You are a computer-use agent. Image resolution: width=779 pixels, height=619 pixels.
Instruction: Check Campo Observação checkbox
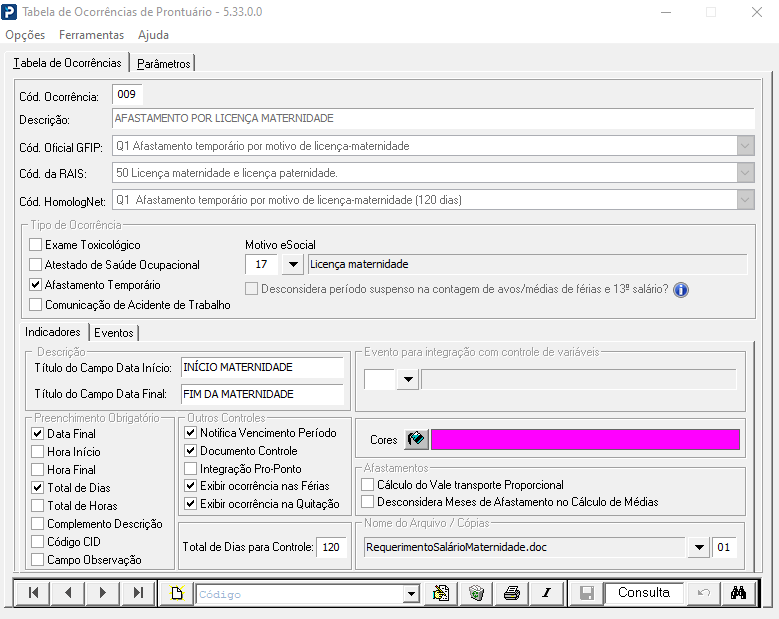click(37, 560)
